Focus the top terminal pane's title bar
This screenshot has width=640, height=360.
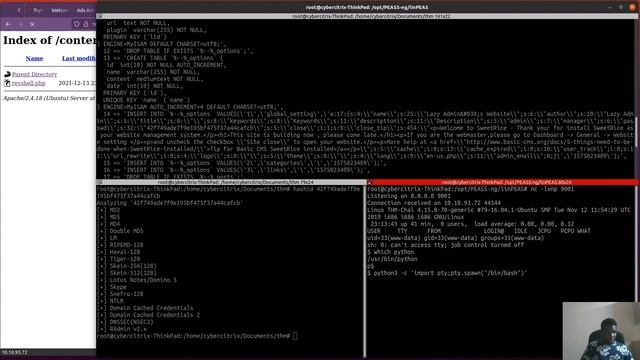371,16
